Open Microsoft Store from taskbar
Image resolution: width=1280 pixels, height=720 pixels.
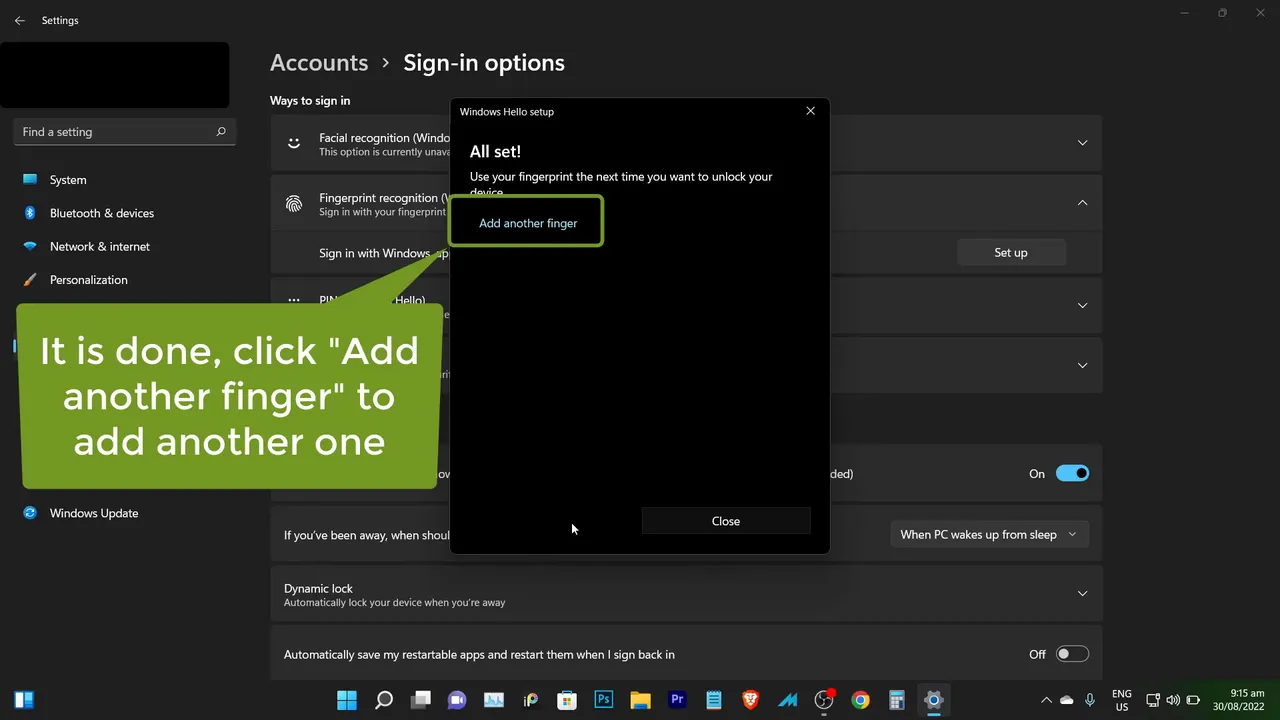point(567,700)
